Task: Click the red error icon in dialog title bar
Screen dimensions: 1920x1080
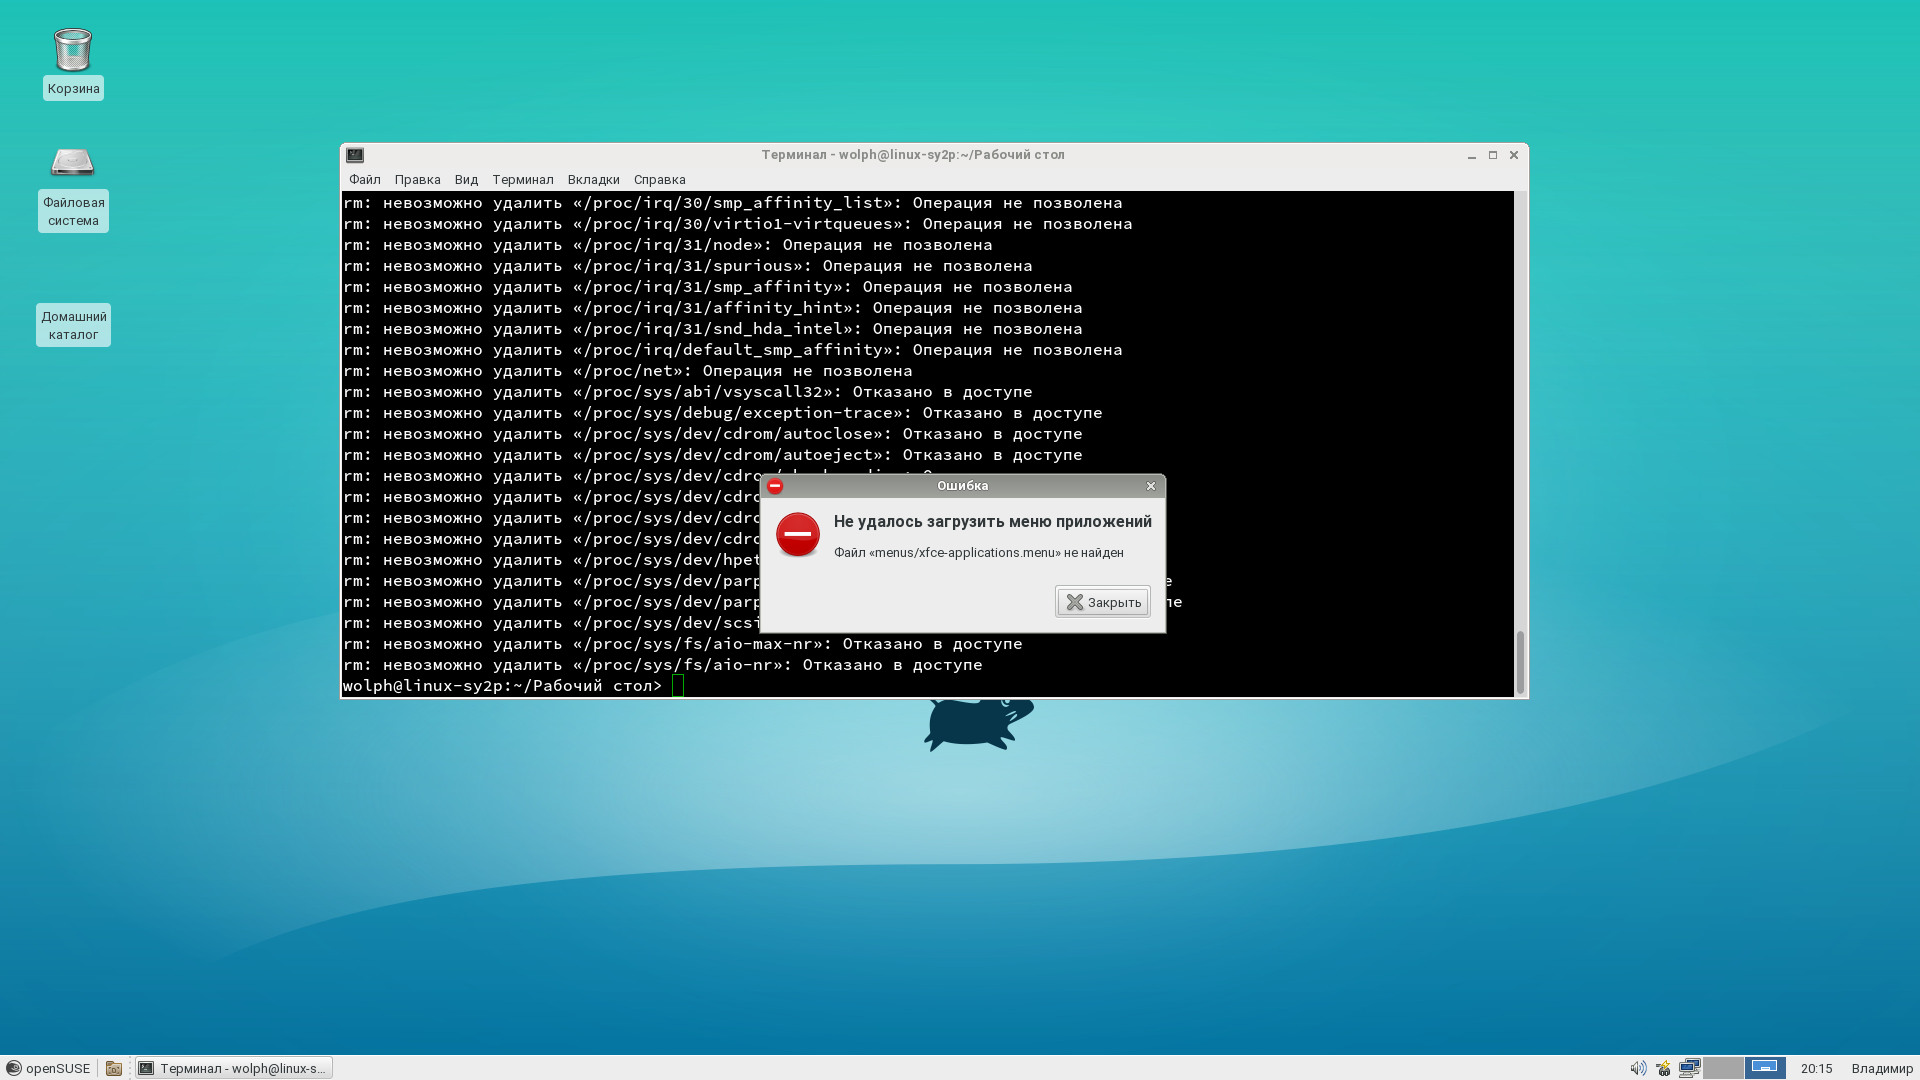Action: pyautogui.click(x=775, y=486)
